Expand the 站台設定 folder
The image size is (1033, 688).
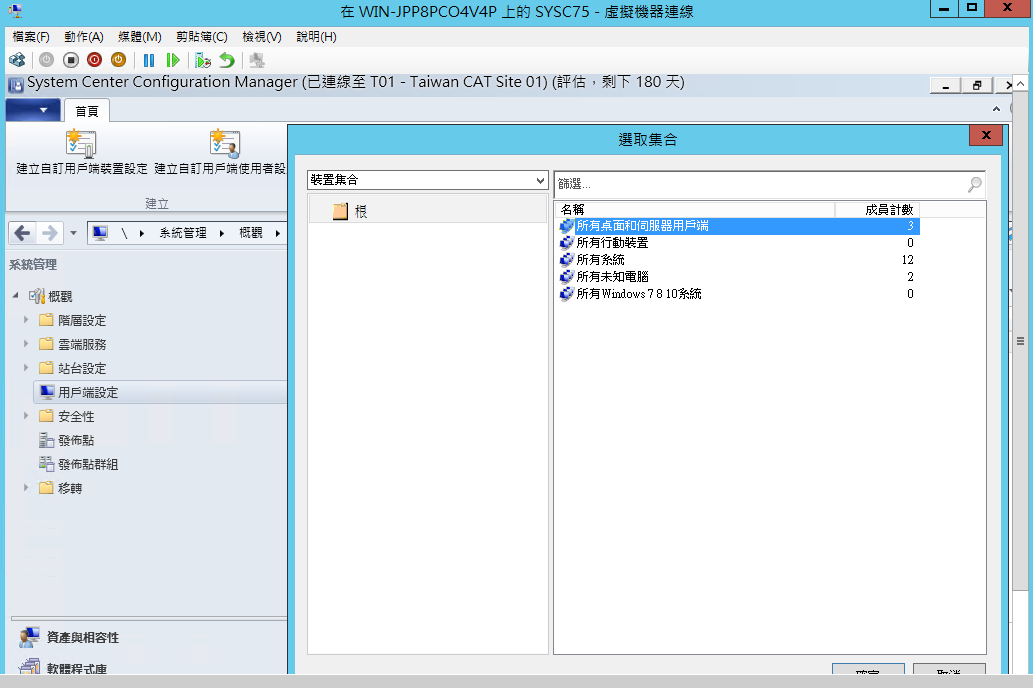click(26, 368)
